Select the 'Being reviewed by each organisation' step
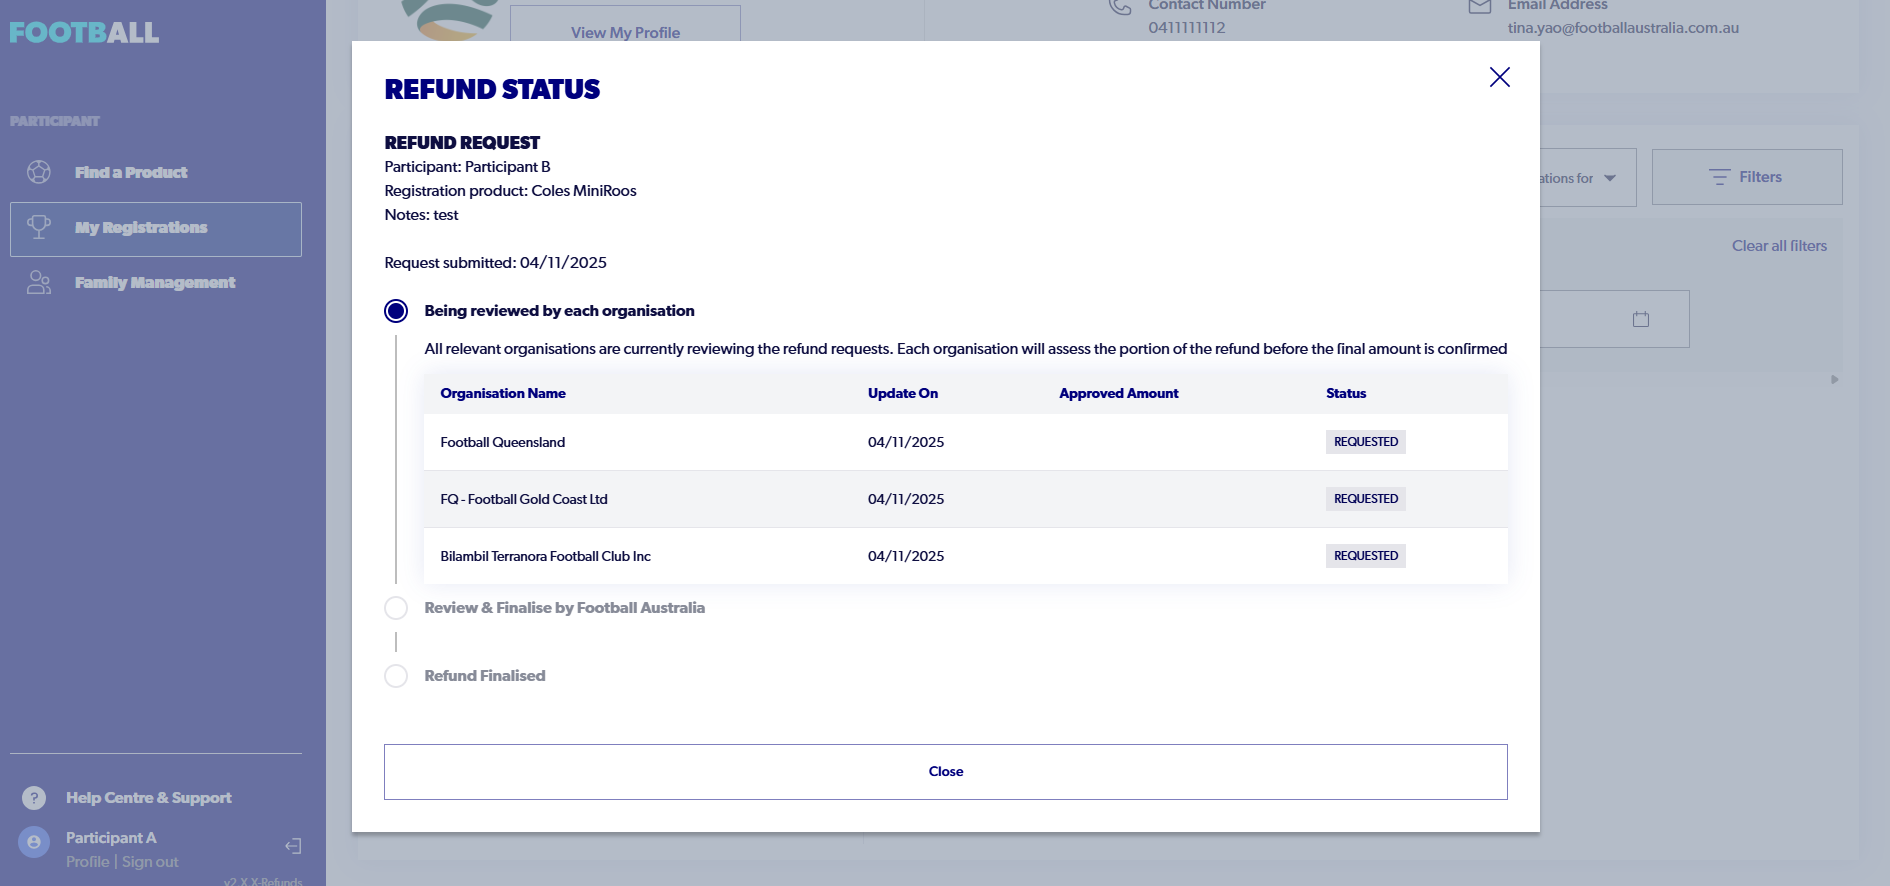The width and height of the screenshot is (1890, 886). coord(396,311)
